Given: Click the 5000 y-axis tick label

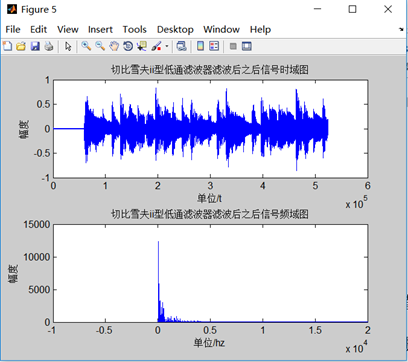Looking at the screenshot, I should [39, 290].
